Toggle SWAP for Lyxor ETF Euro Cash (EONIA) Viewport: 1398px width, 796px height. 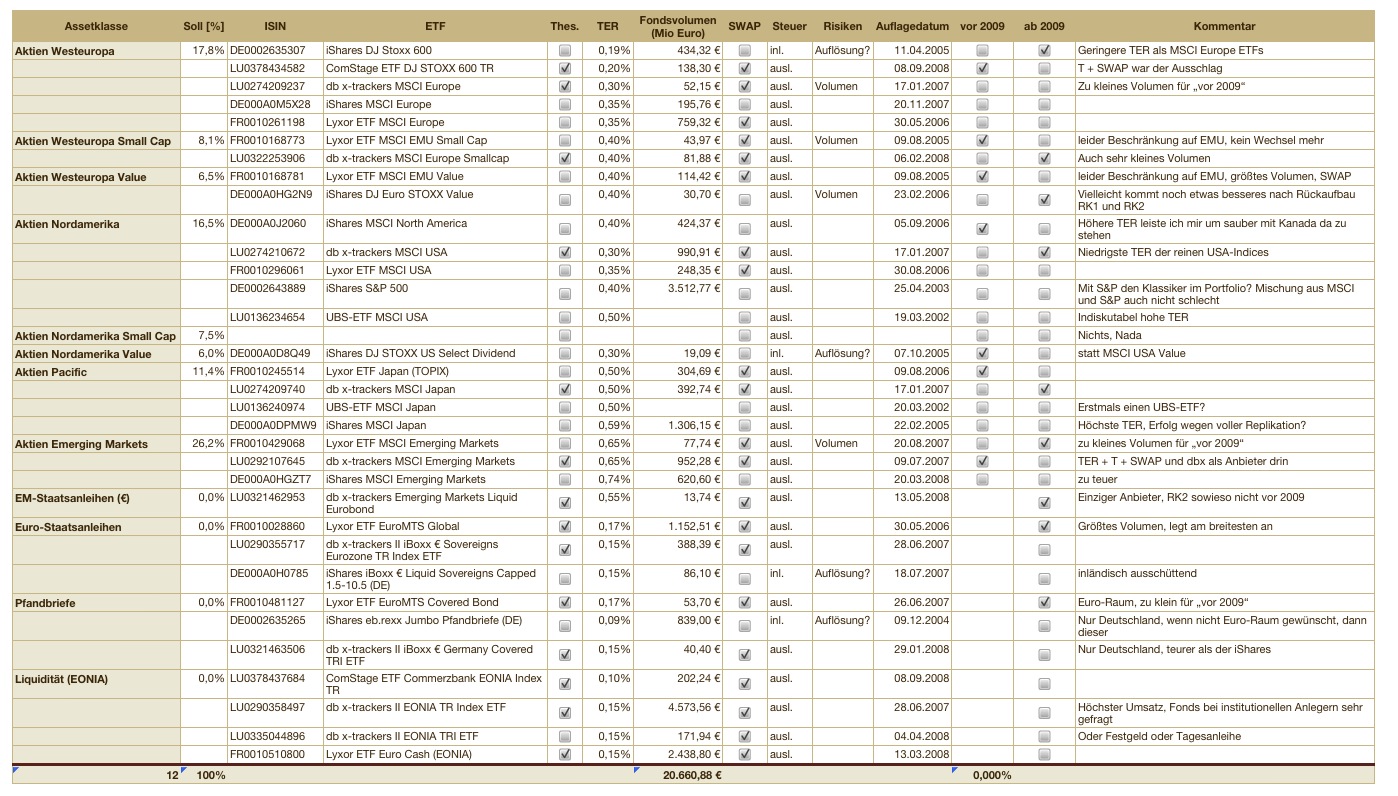pos(744,754)
